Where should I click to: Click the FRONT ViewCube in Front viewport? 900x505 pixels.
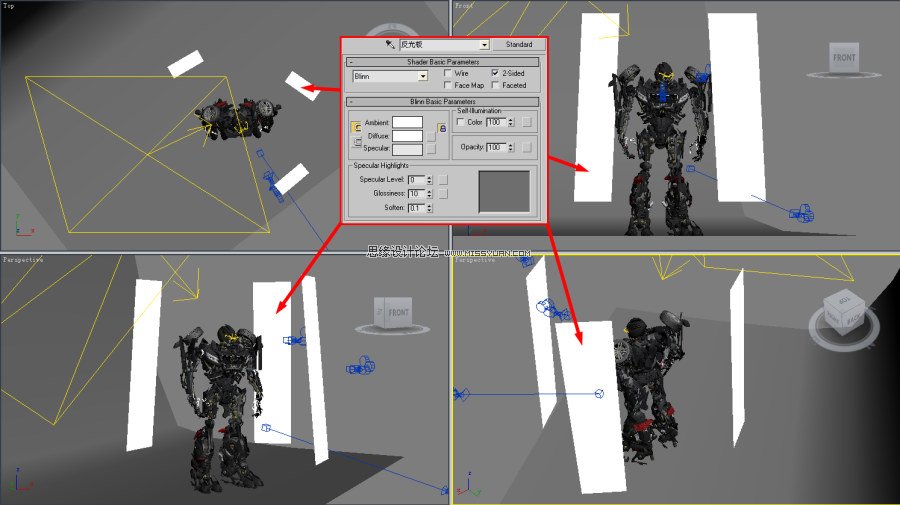point(844,58)
